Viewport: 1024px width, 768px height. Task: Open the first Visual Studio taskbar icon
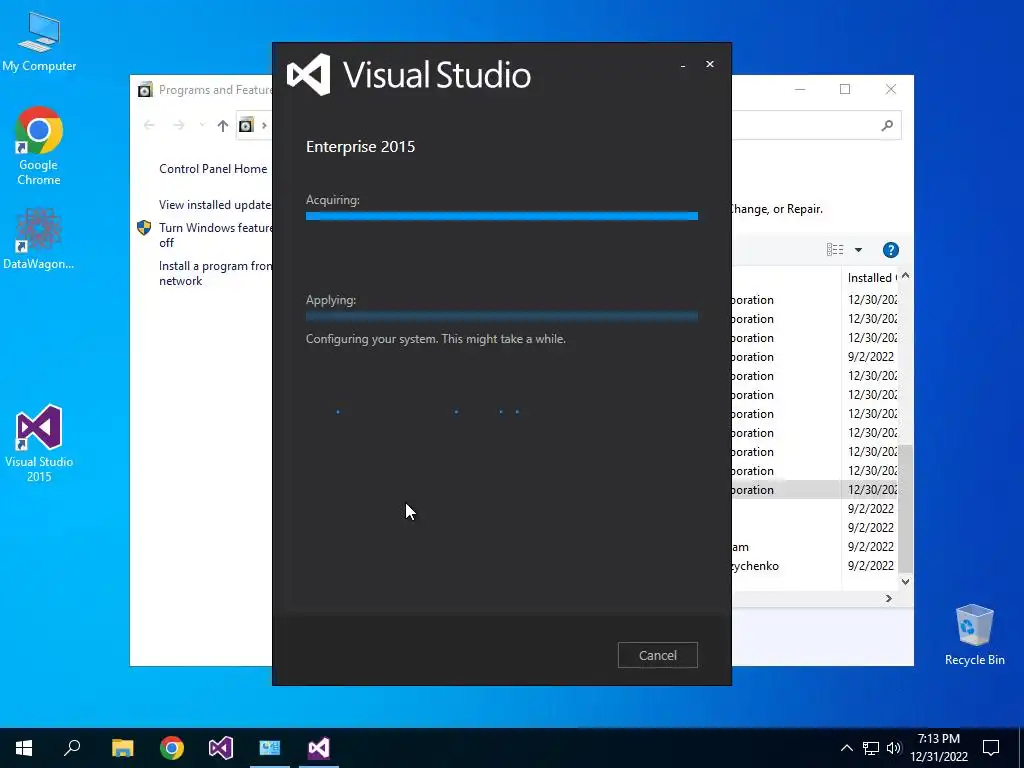[x=221, y=748]
